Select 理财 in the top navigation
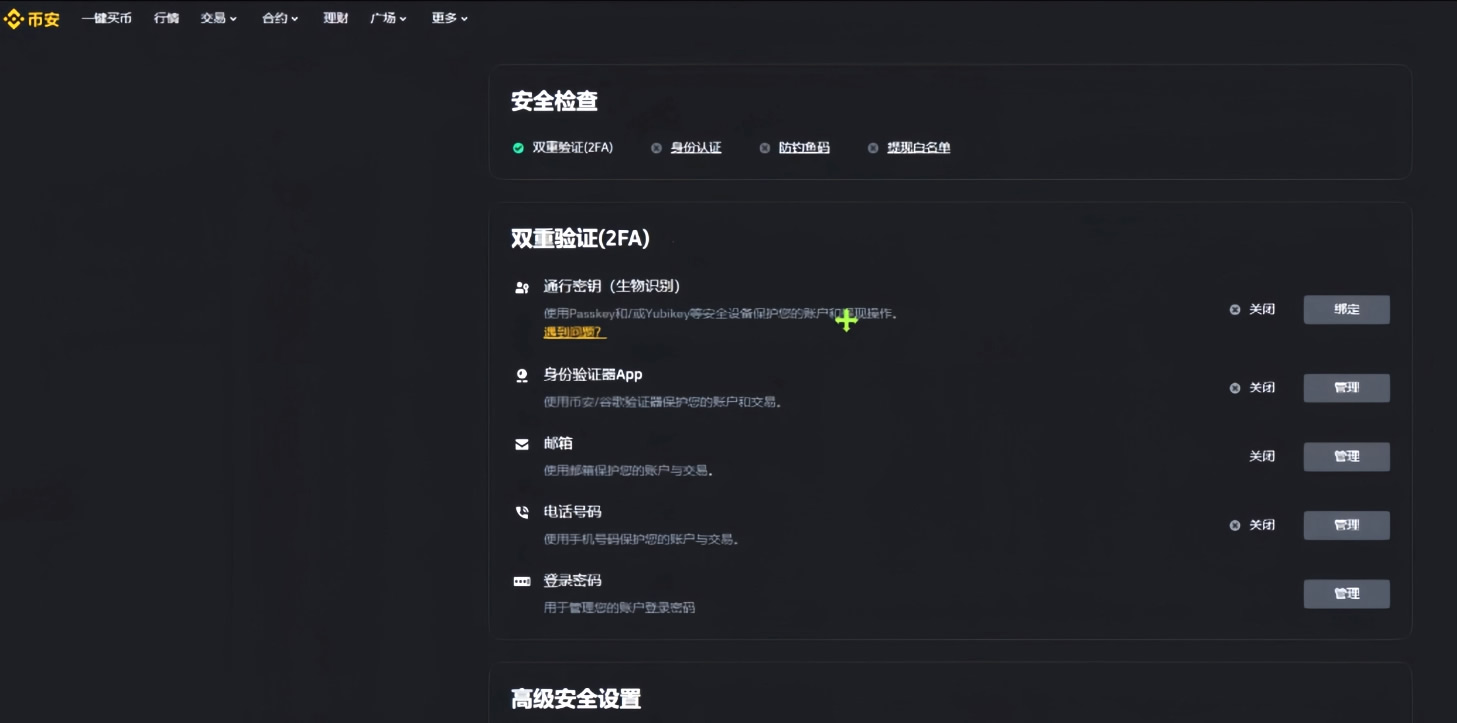The image size is (1457, 723). point(335,17)
